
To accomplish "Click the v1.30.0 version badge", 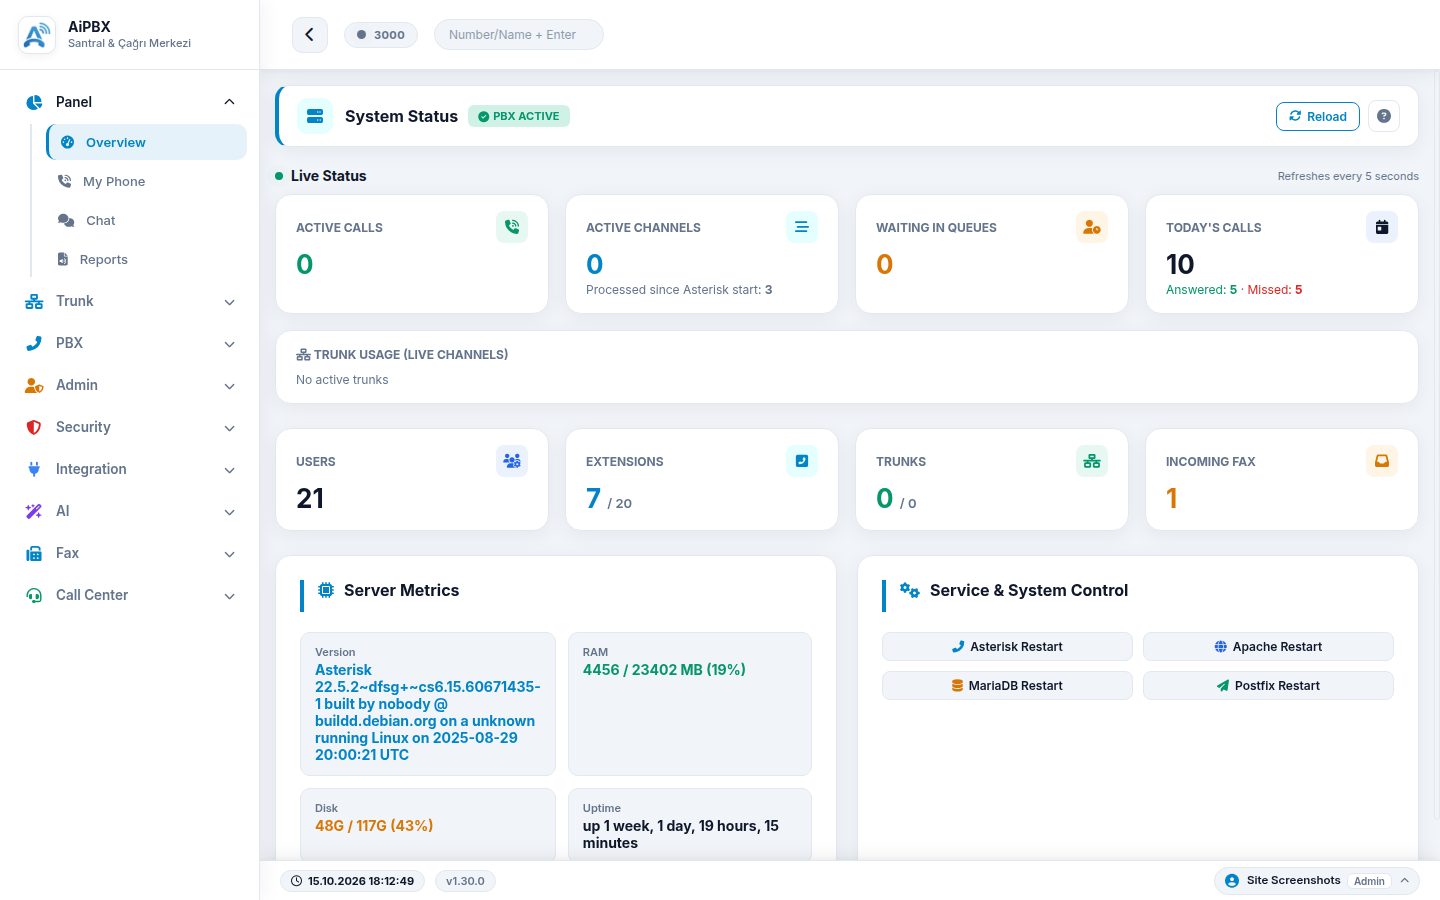I will [x=465, y=881].
